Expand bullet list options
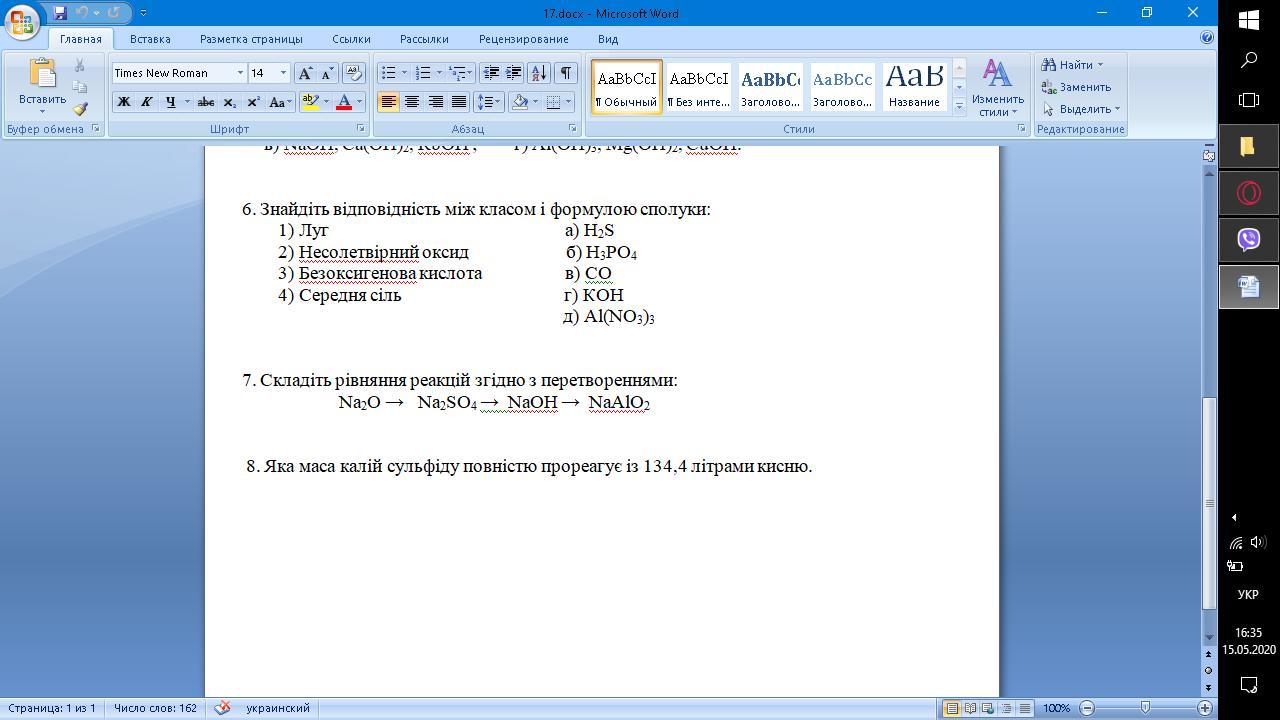The image size is (1280, 720). tap(404, 73)
